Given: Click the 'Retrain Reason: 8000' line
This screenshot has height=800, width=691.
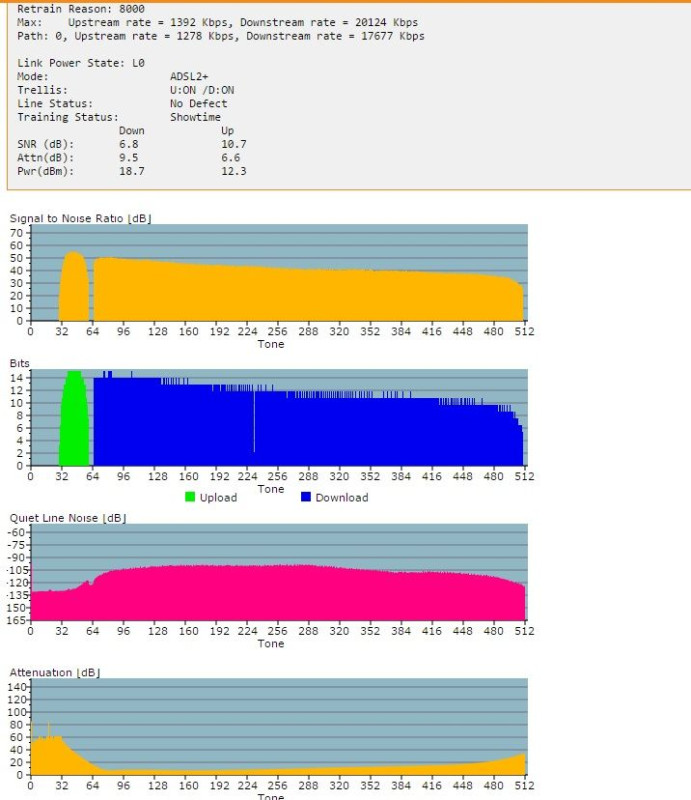Looking at the screenshot, I should coord(81,9).
